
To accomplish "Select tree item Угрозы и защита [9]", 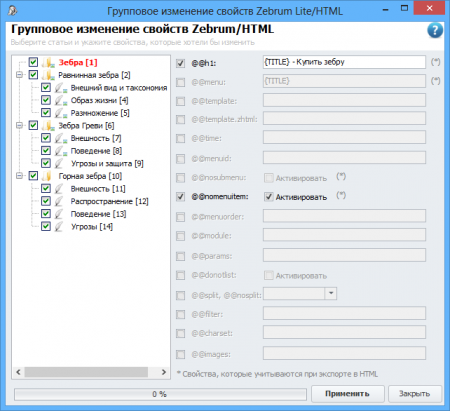I will point(107,163).
